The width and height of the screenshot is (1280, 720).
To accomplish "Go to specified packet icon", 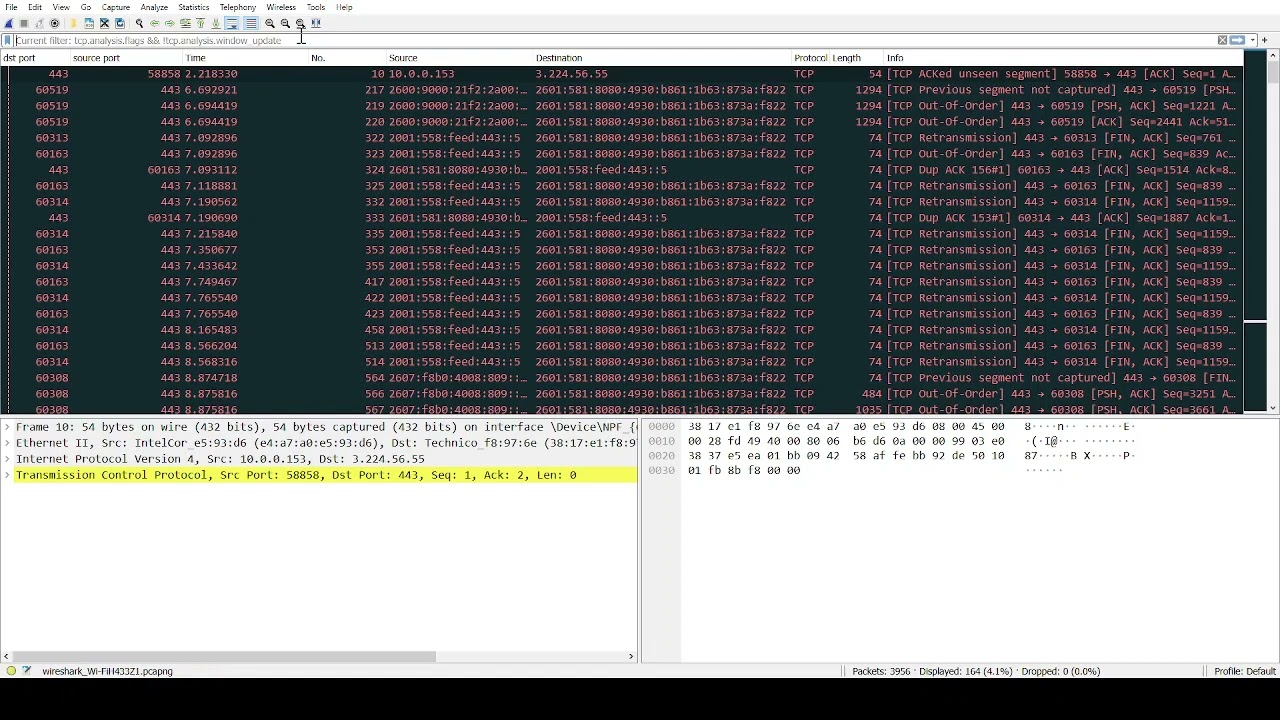I will click(x=185, y=23).
